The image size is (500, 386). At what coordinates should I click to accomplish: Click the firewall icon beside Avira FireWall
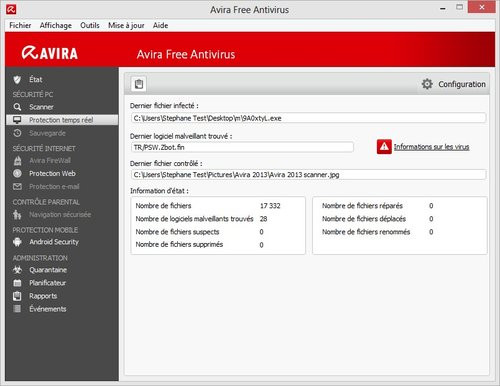pos(17,161)
